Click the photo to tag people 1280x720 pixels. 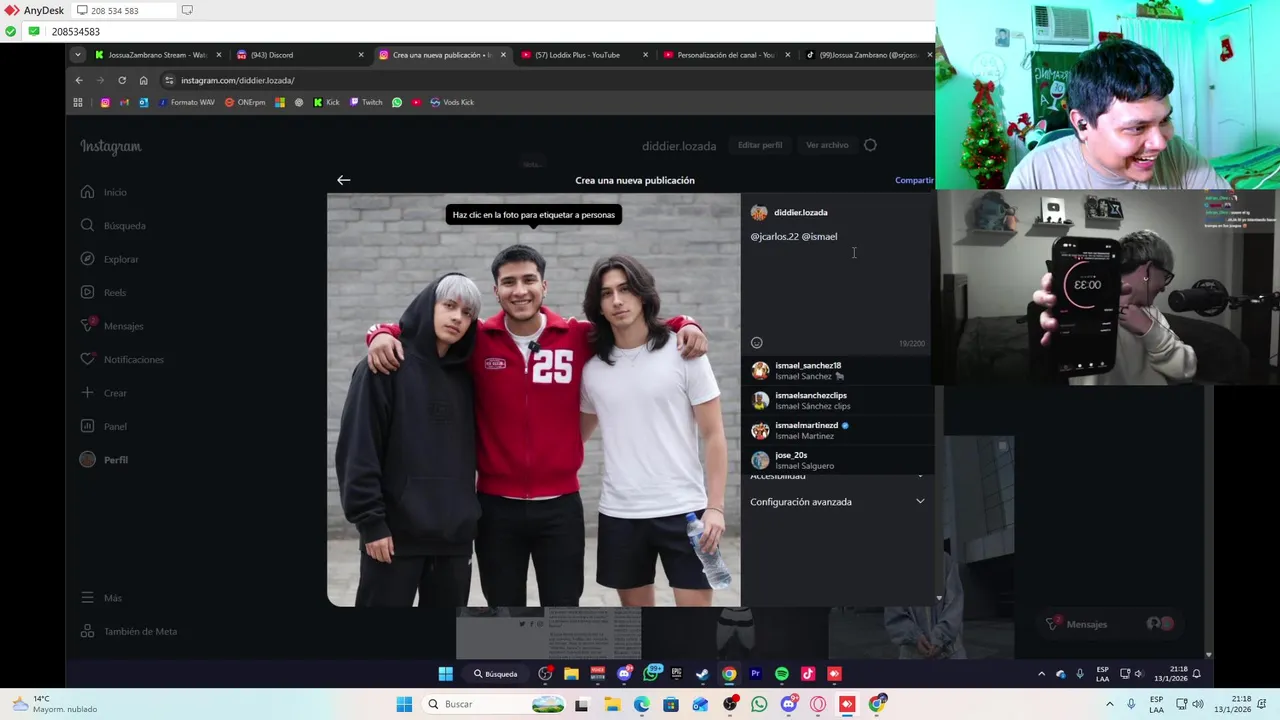point(533,400)
